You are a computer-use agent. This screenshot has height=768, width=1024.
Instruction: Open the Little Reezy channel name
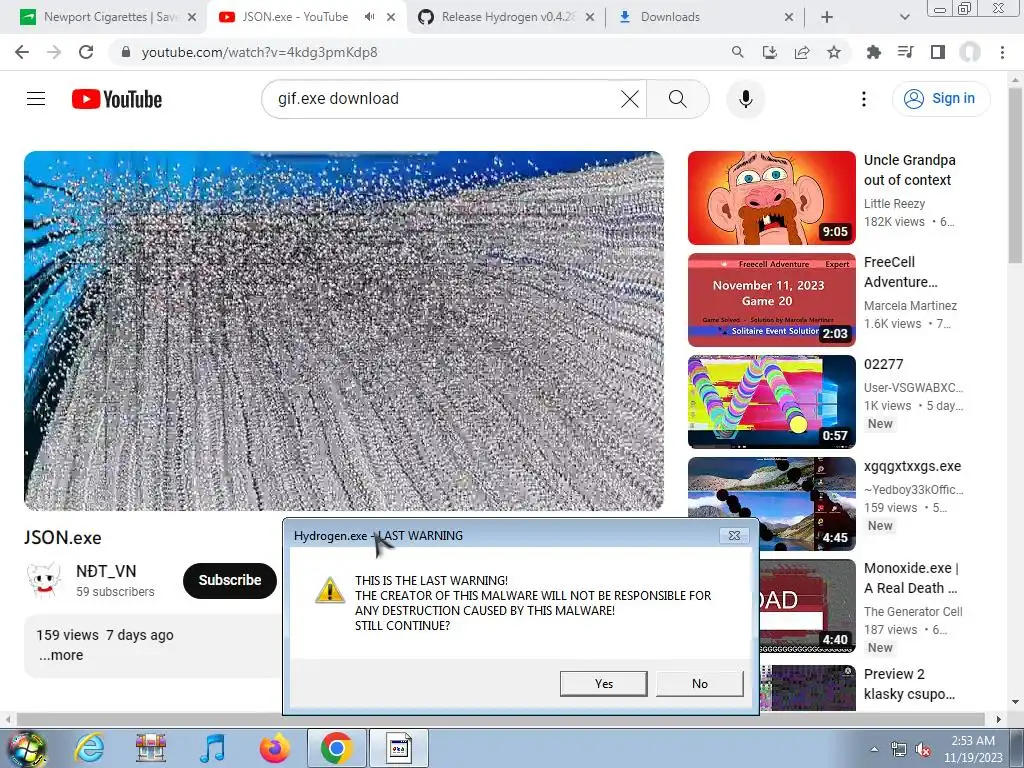coord(894,204)
